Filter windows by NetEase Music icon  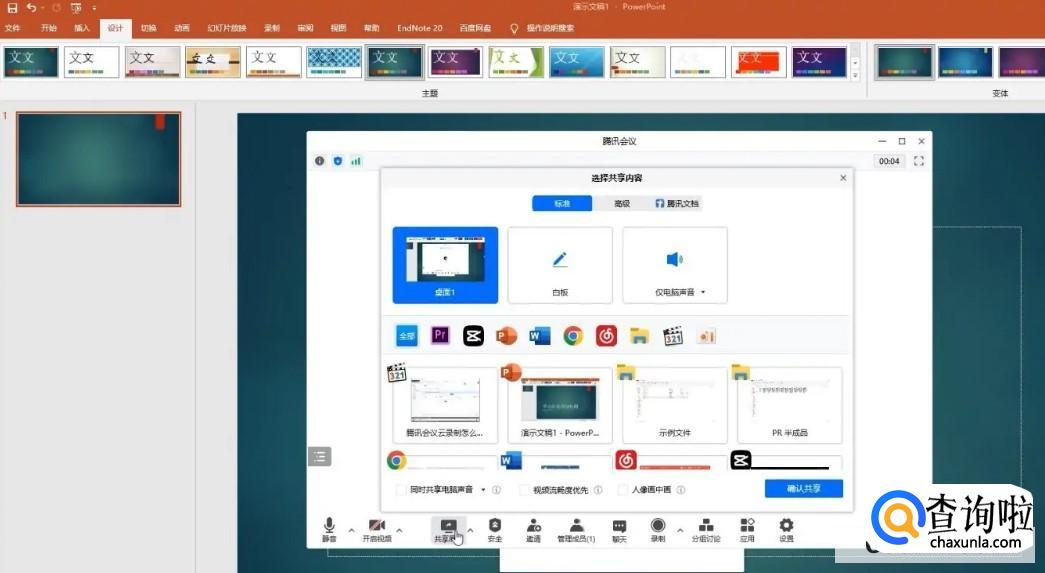pos(606,335)
